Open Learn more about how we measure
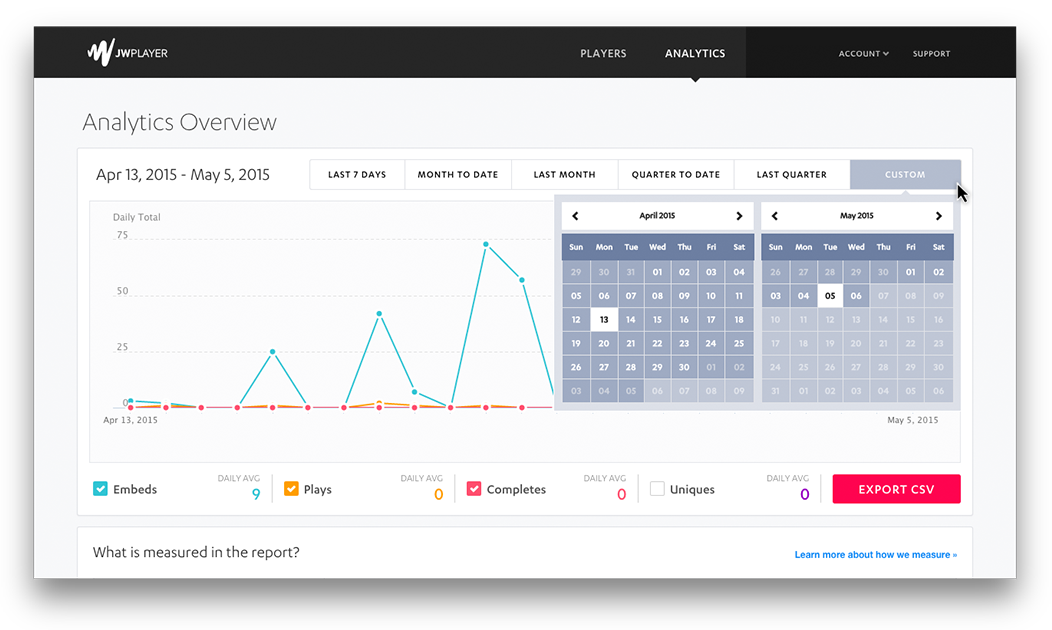Viewport: 1052px width, 630px height. pyautogui.click(x=876, y=555)
